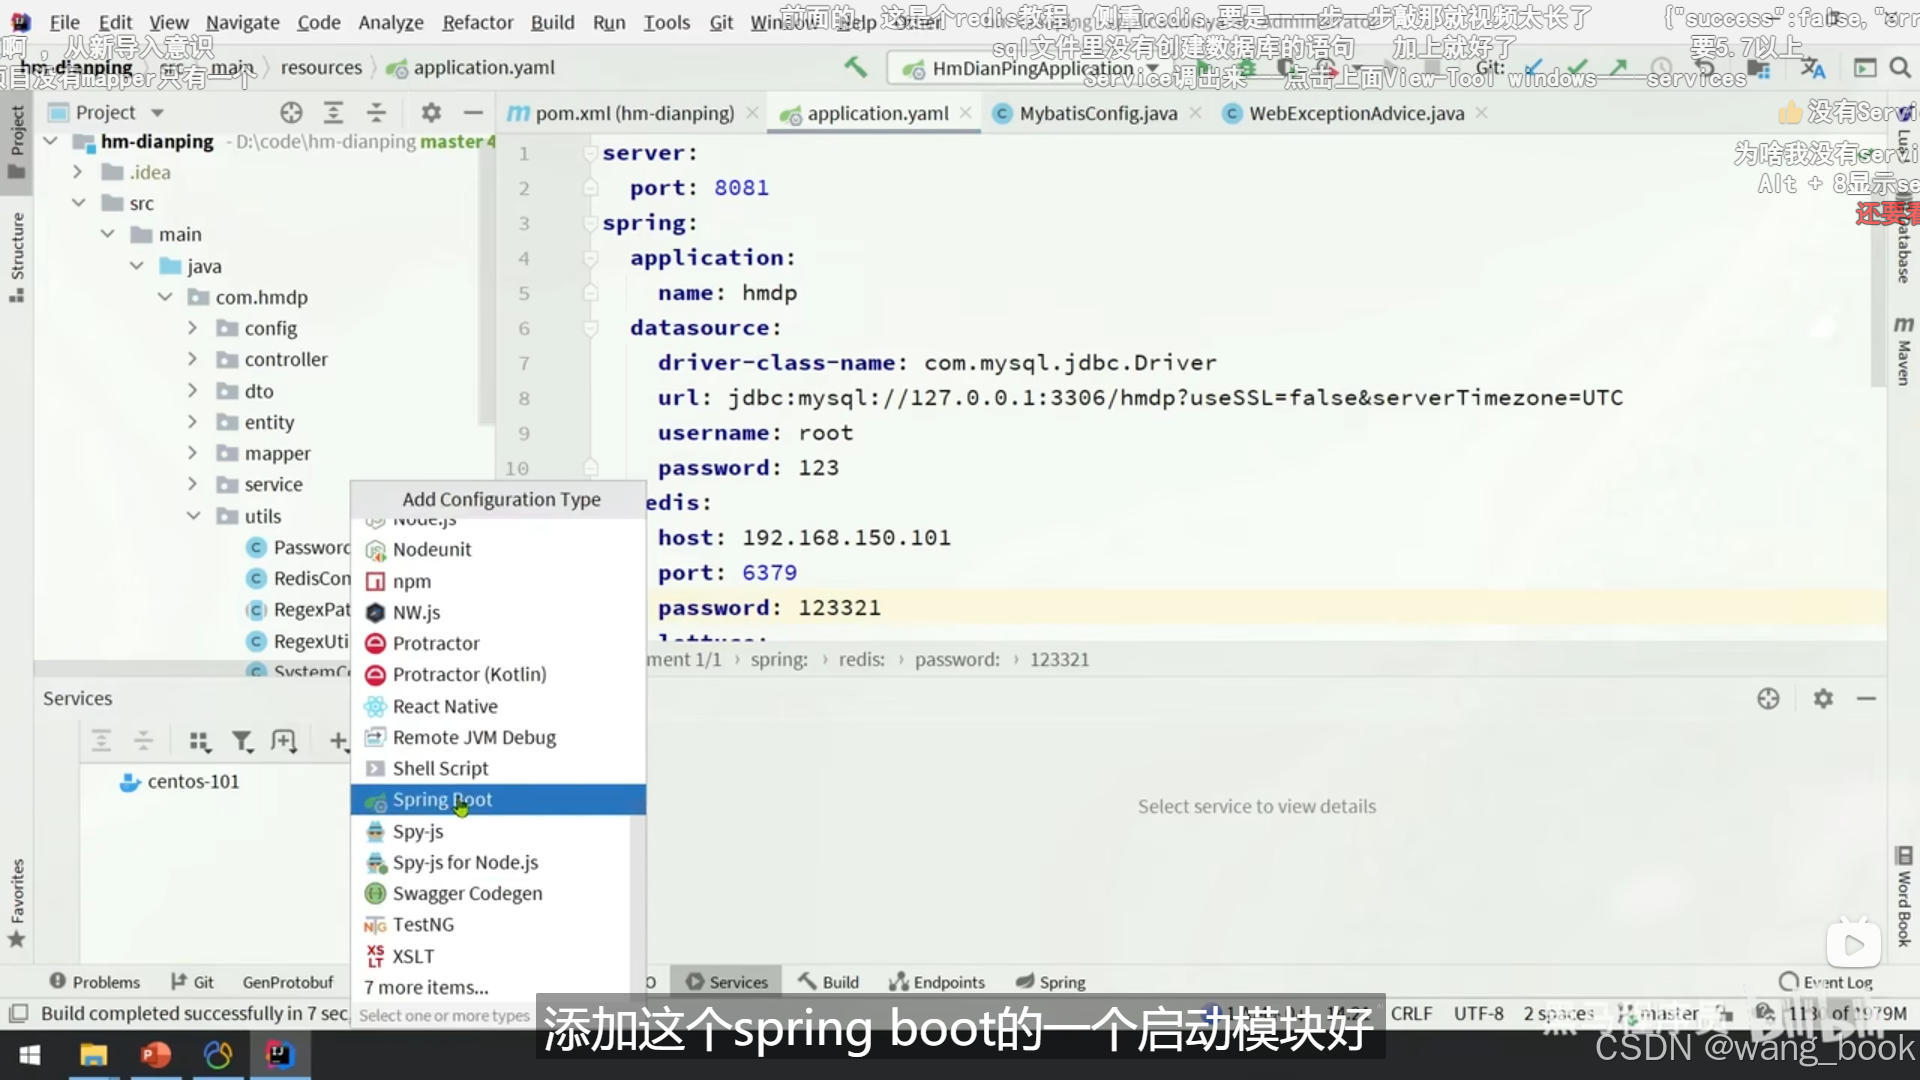Open the Project view dropdown
1920x1080 pixels.
click(157, 113)
